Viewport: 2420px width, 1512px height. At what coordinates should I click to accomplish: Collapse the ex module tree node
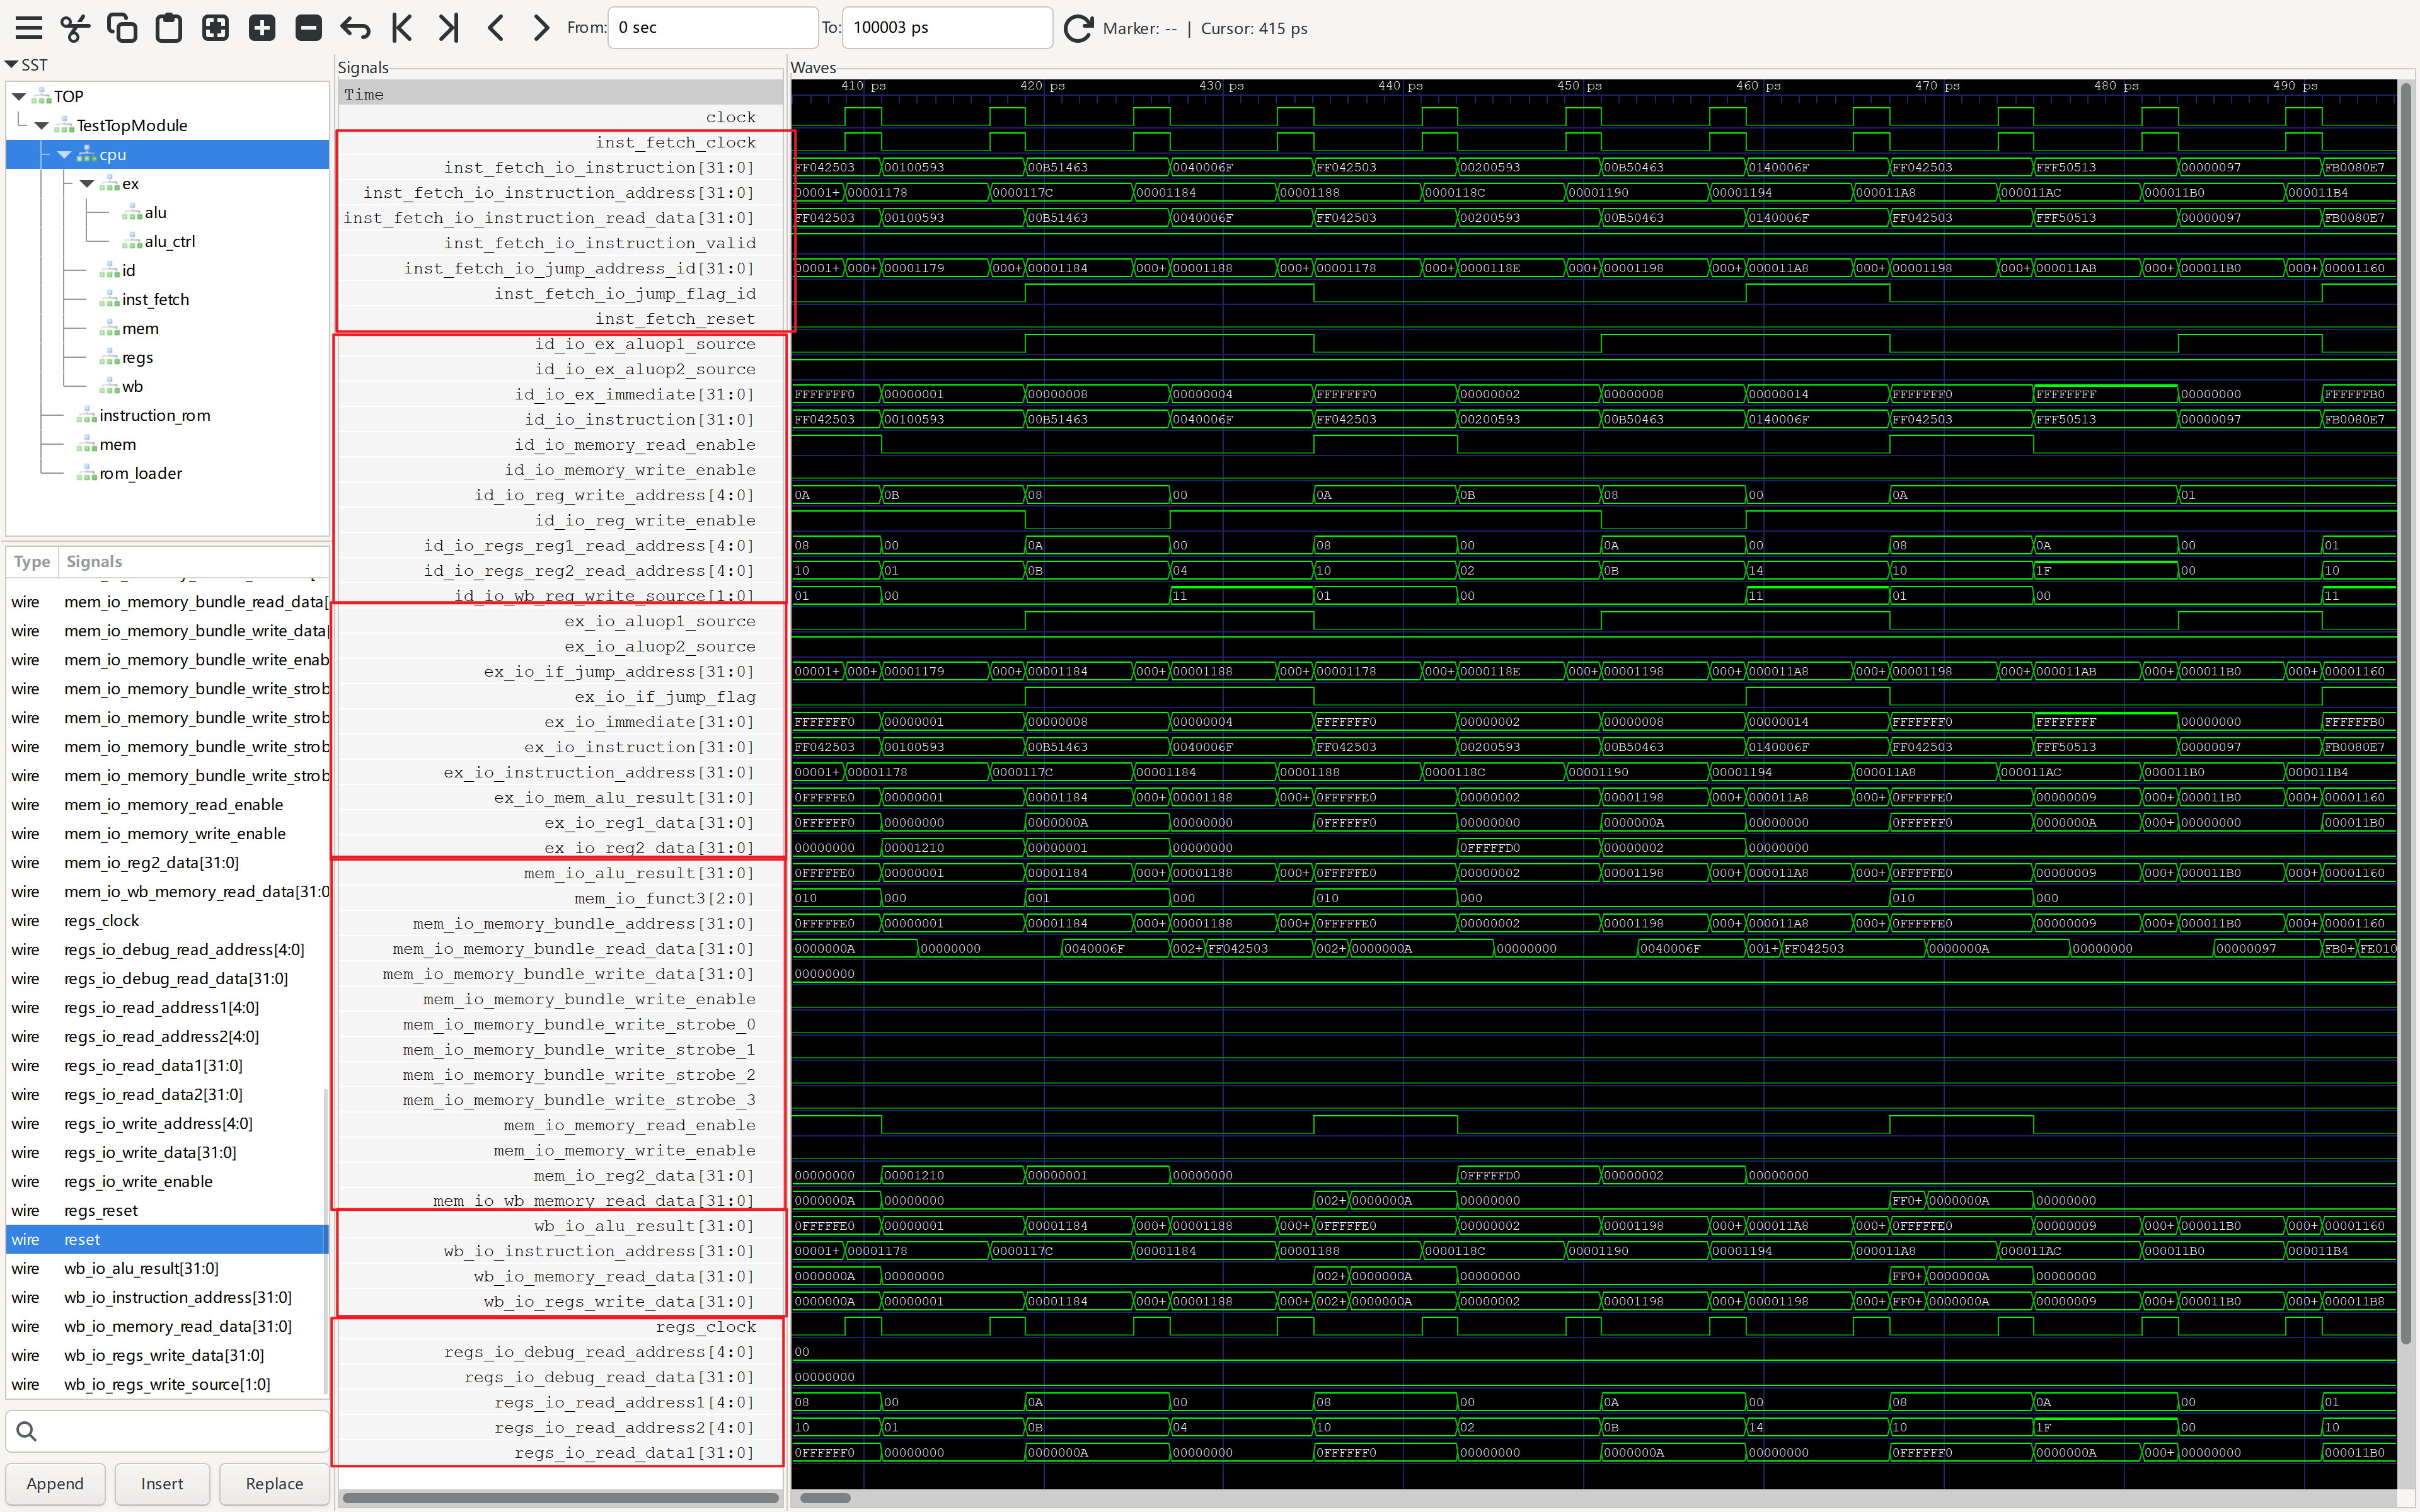(x=87, y=183)
